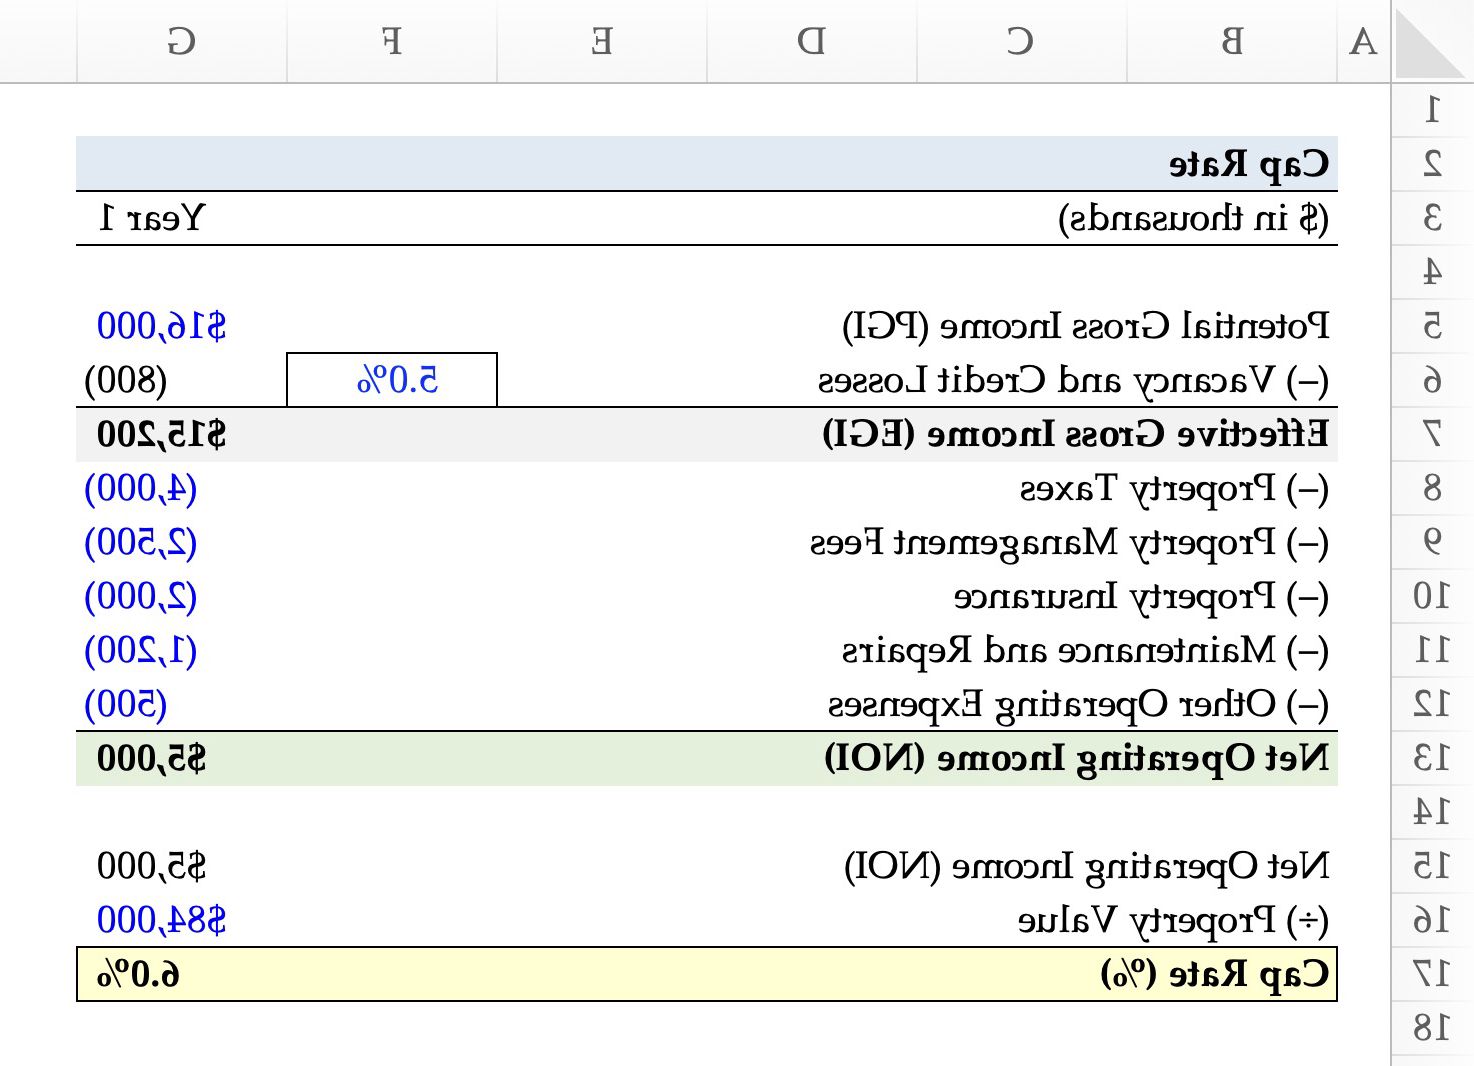Click the column G header
Screen dimensions: 1474x1066
coord(181,42)
